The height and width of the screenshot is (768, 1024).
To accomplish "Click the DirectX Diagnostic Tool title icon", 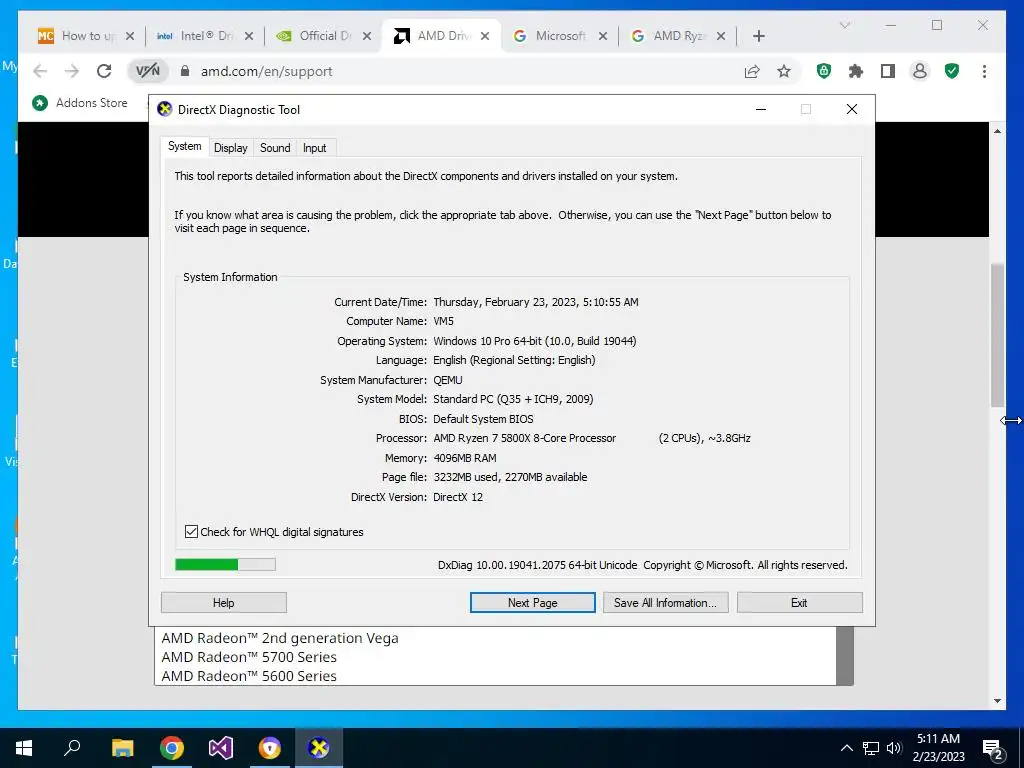I will [x=165, y=109].
